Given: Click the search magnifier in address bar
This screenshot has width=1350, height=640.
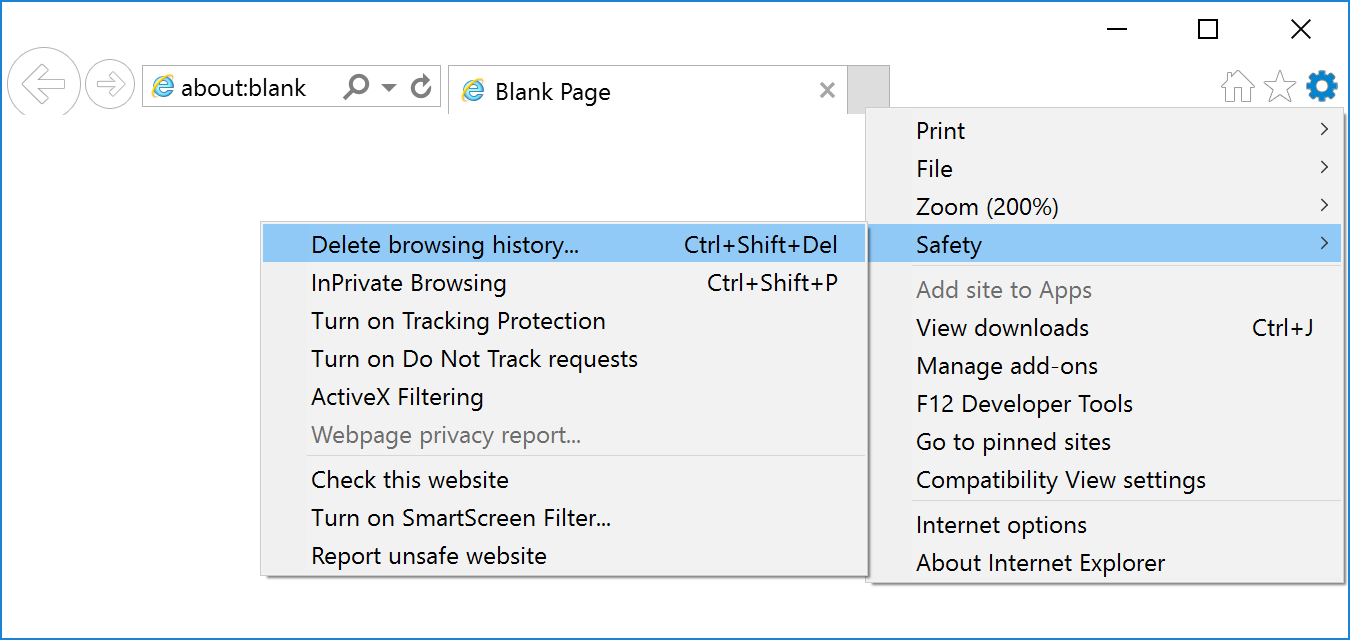Looking at the screenshot, I should 356,87.
